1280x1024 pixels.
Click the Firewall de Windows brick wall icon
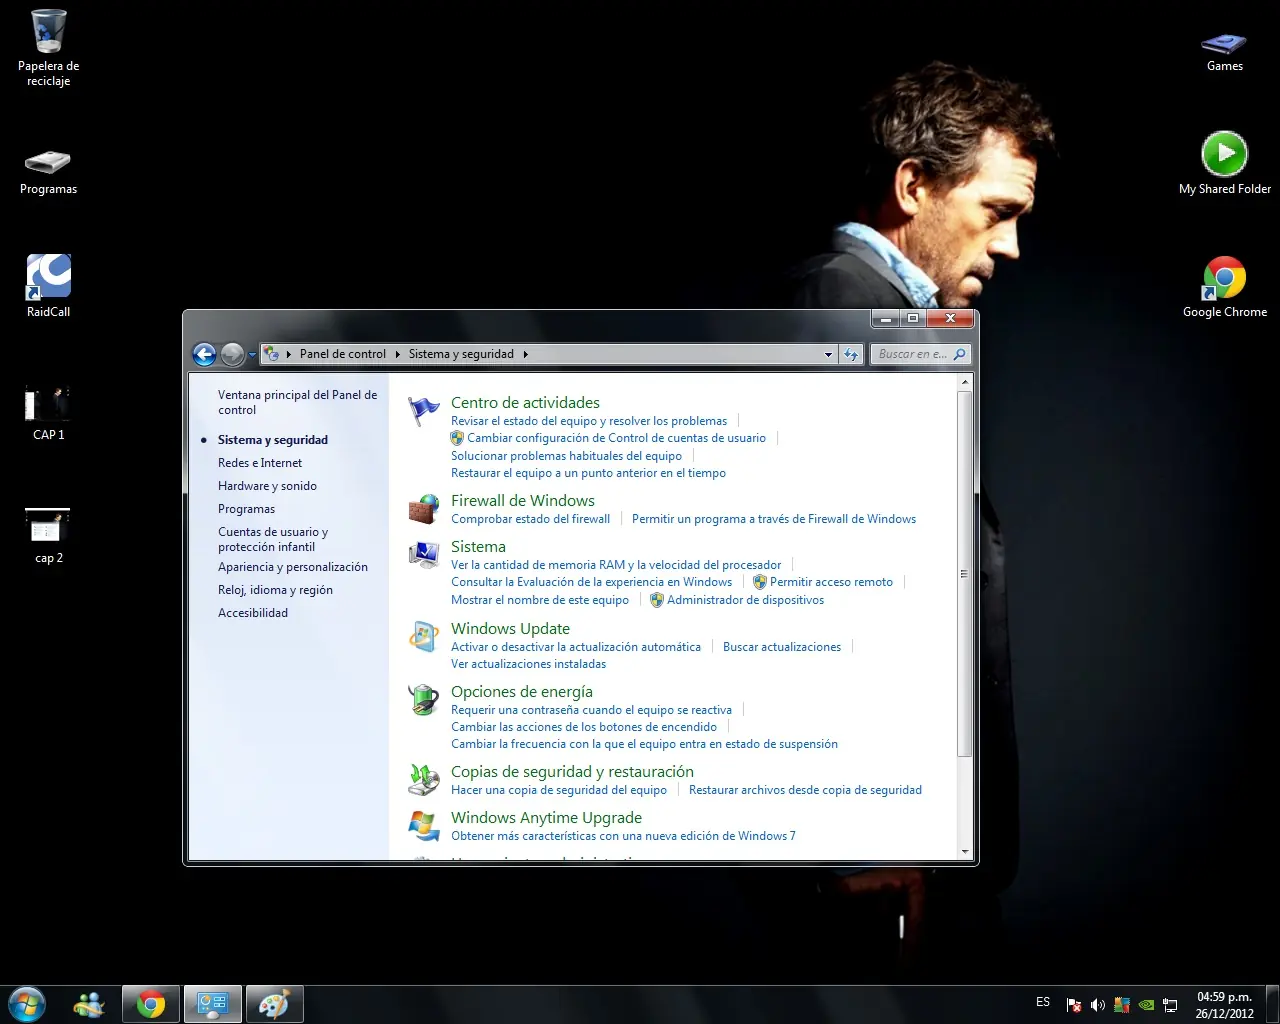424,509
